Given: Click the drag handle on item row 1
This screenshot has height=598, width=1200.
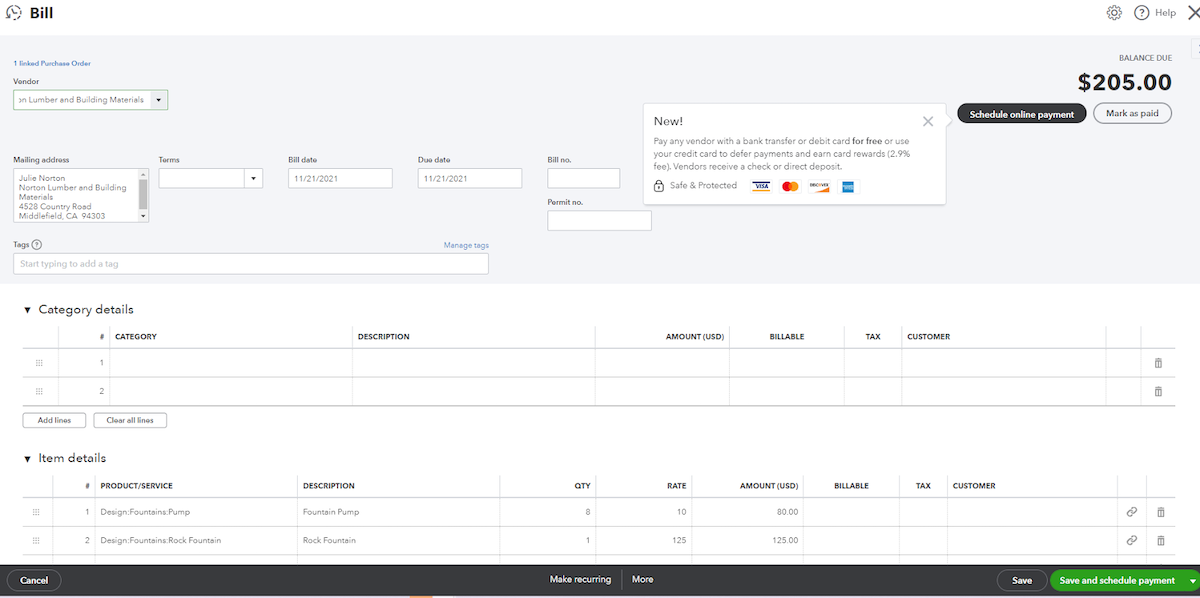Looking at the screenshot, I should [36, 511].
